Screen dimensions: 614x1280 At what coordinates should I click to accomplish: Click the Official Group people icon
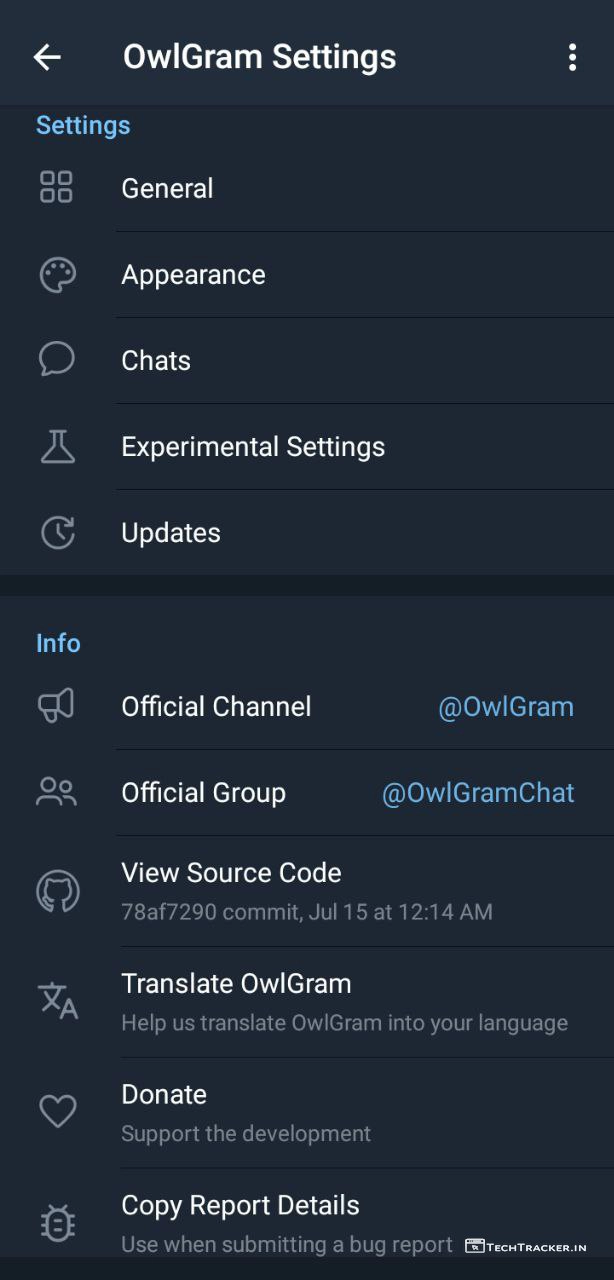pos(56,793)
